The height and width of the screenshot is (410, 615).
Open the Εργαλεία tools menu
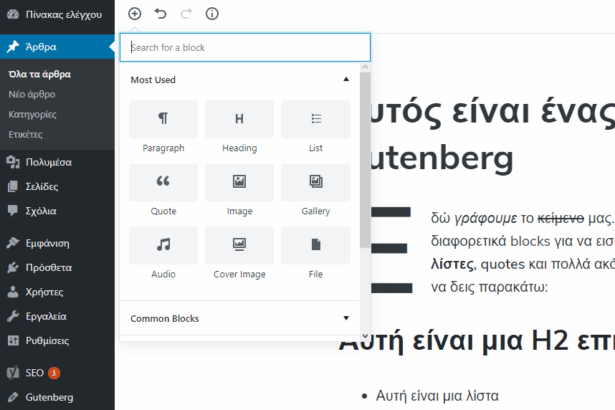[57, 316]
